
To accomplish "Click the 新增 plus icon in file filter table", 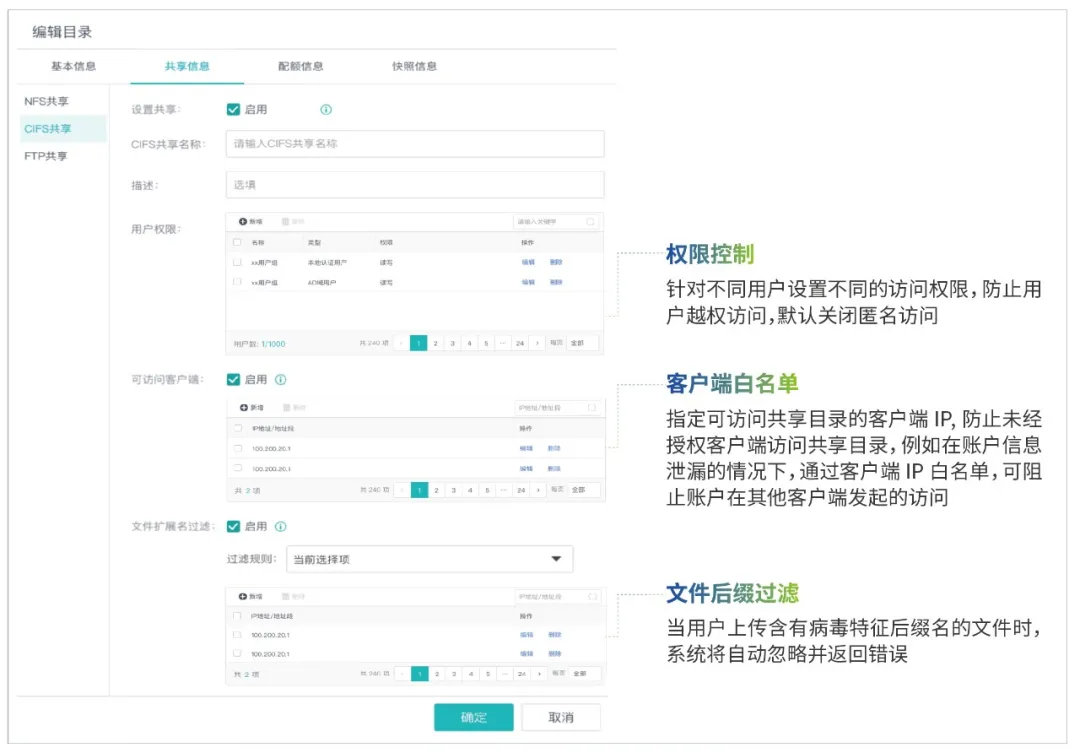I will (x=243, y=596).
